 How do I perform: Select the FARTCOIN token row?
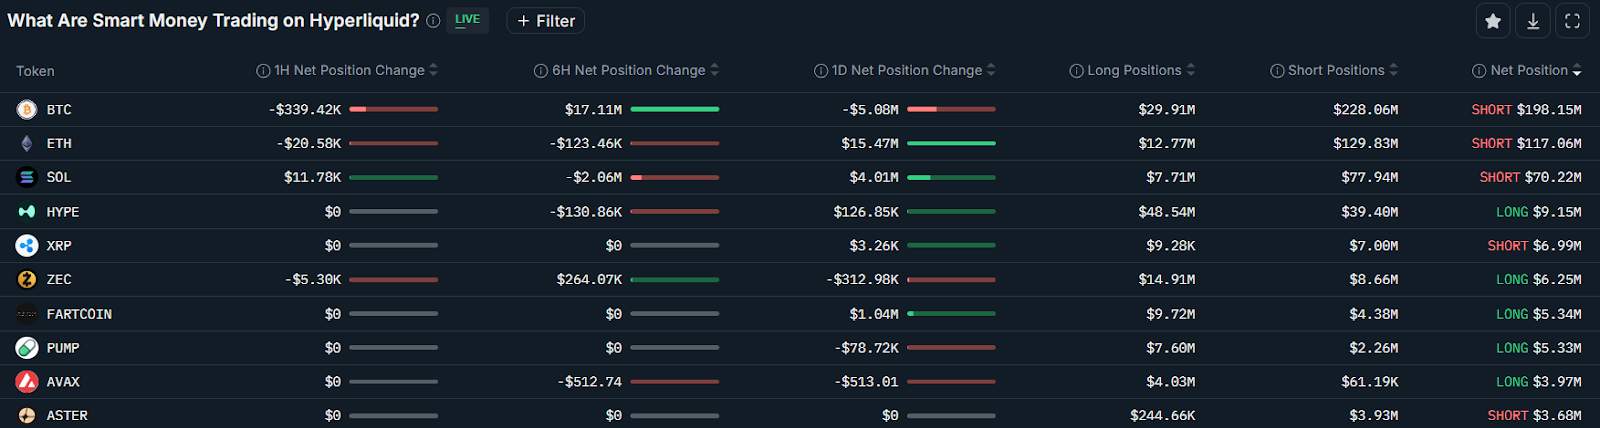pos(800,314)
